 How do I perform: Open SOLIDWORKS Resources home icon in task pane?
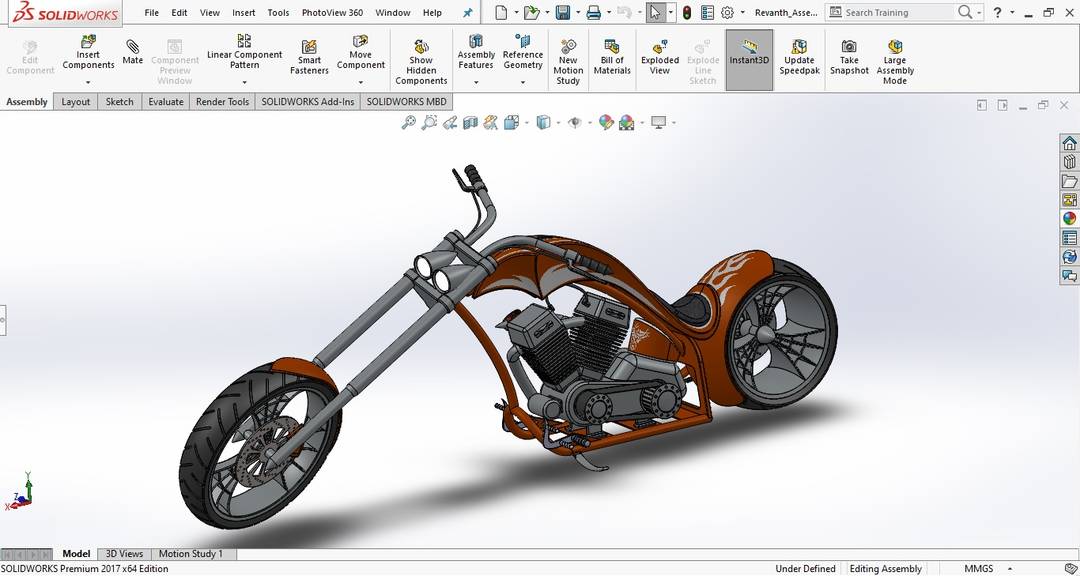click(1069, 143)
